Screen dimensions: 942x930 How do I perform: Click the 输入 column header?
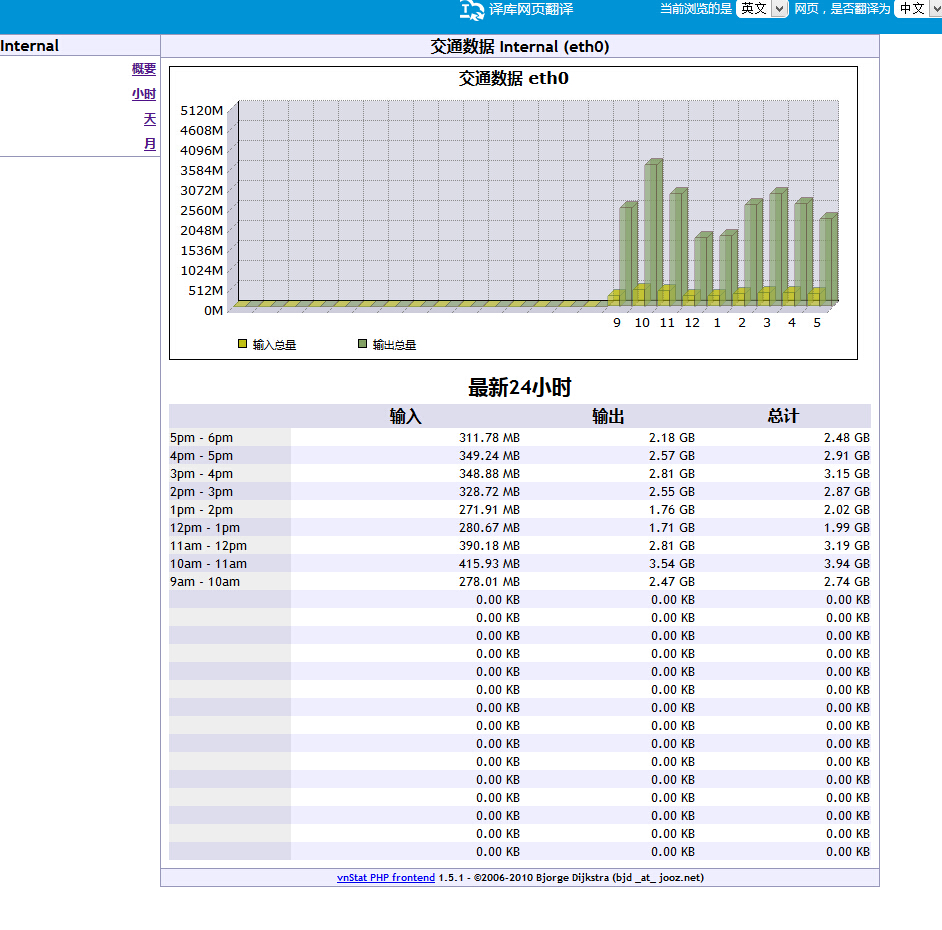click(406, 416)
